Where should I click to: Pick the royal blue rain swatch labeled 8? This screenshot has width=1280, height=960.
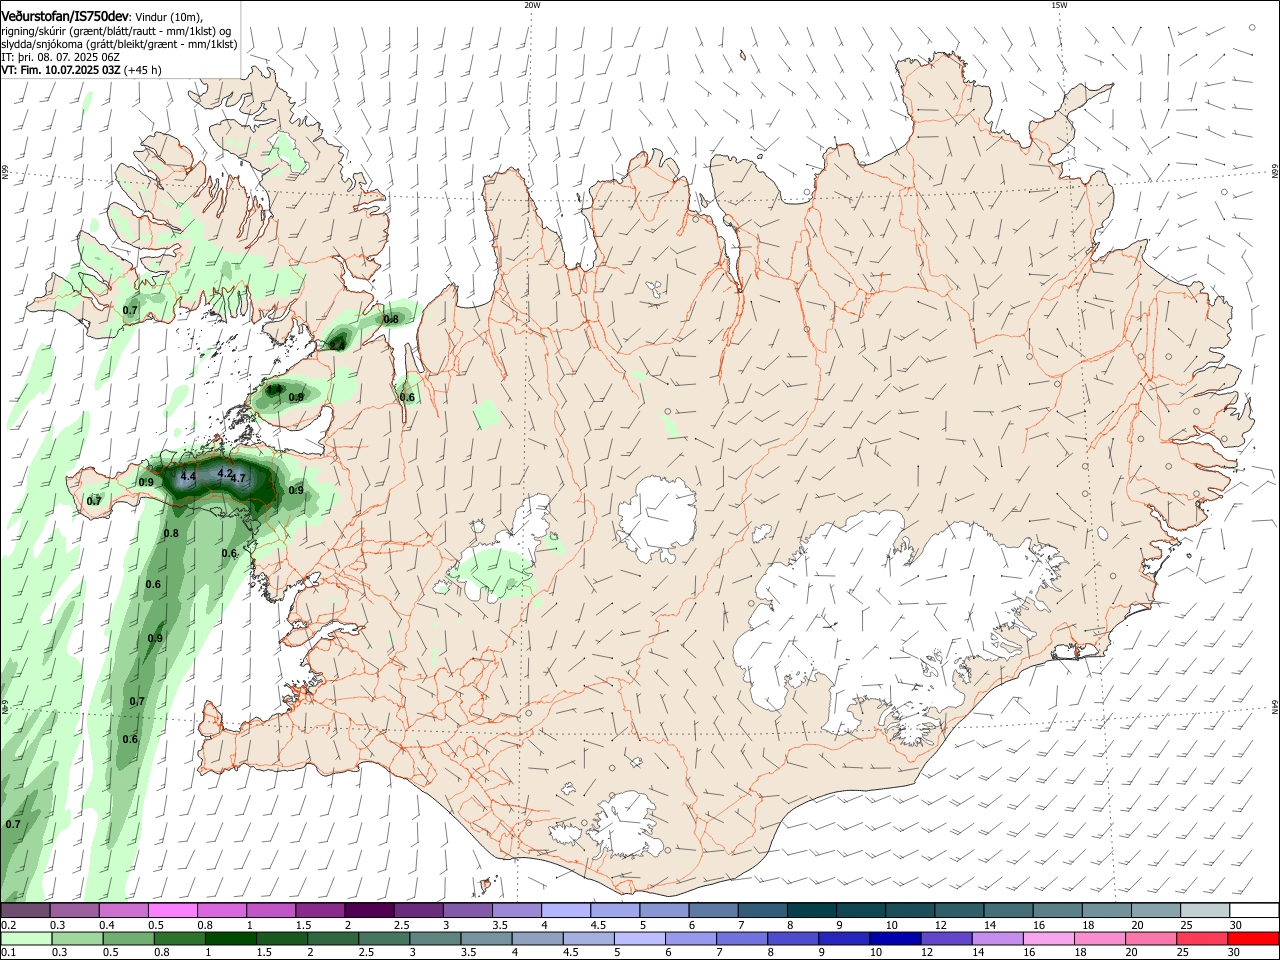pos(793,938)
